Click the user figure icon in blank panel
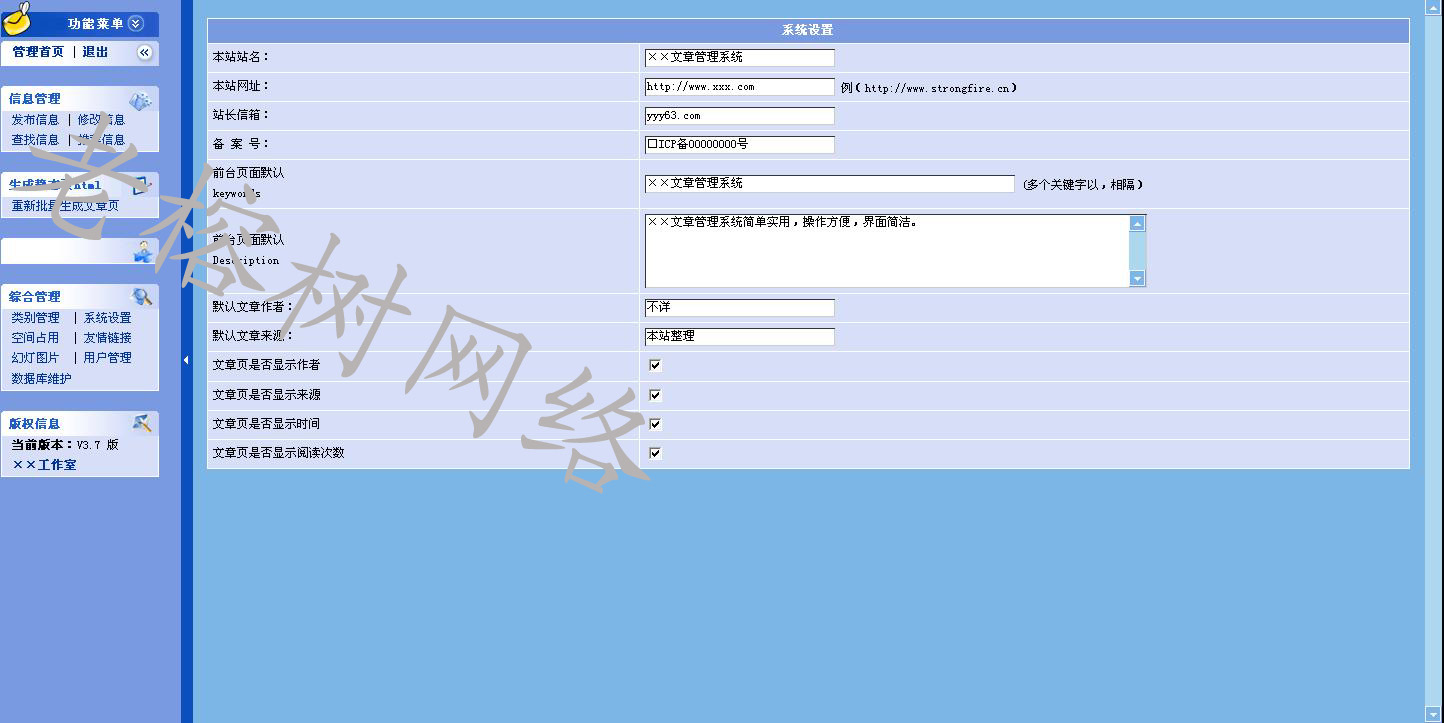Image resolution: width=1444 pixels, height=723 pixels. (x=143, y=252)
